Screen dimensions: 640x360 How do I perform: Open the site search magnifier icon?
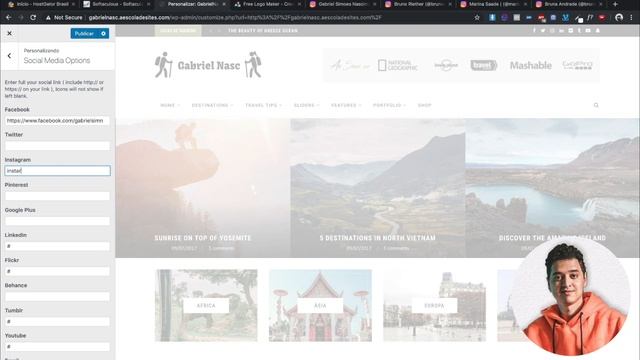tap(596, 105)
